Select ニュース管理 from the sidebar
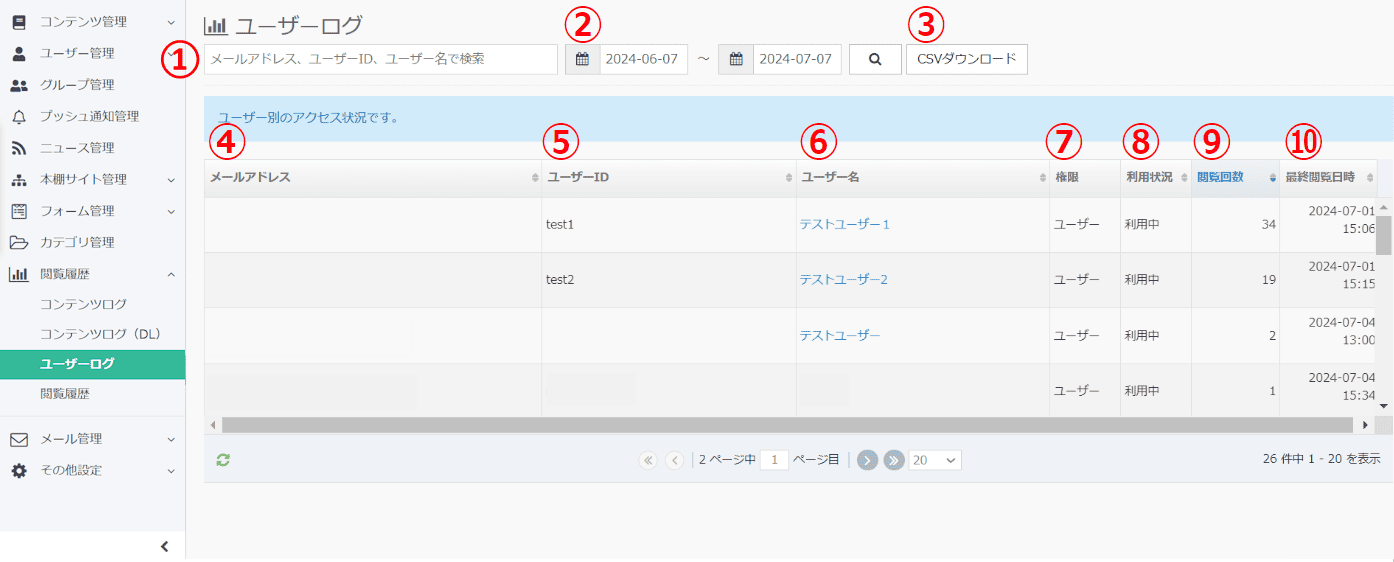1394x562 pixels. [x=77, y=148]
